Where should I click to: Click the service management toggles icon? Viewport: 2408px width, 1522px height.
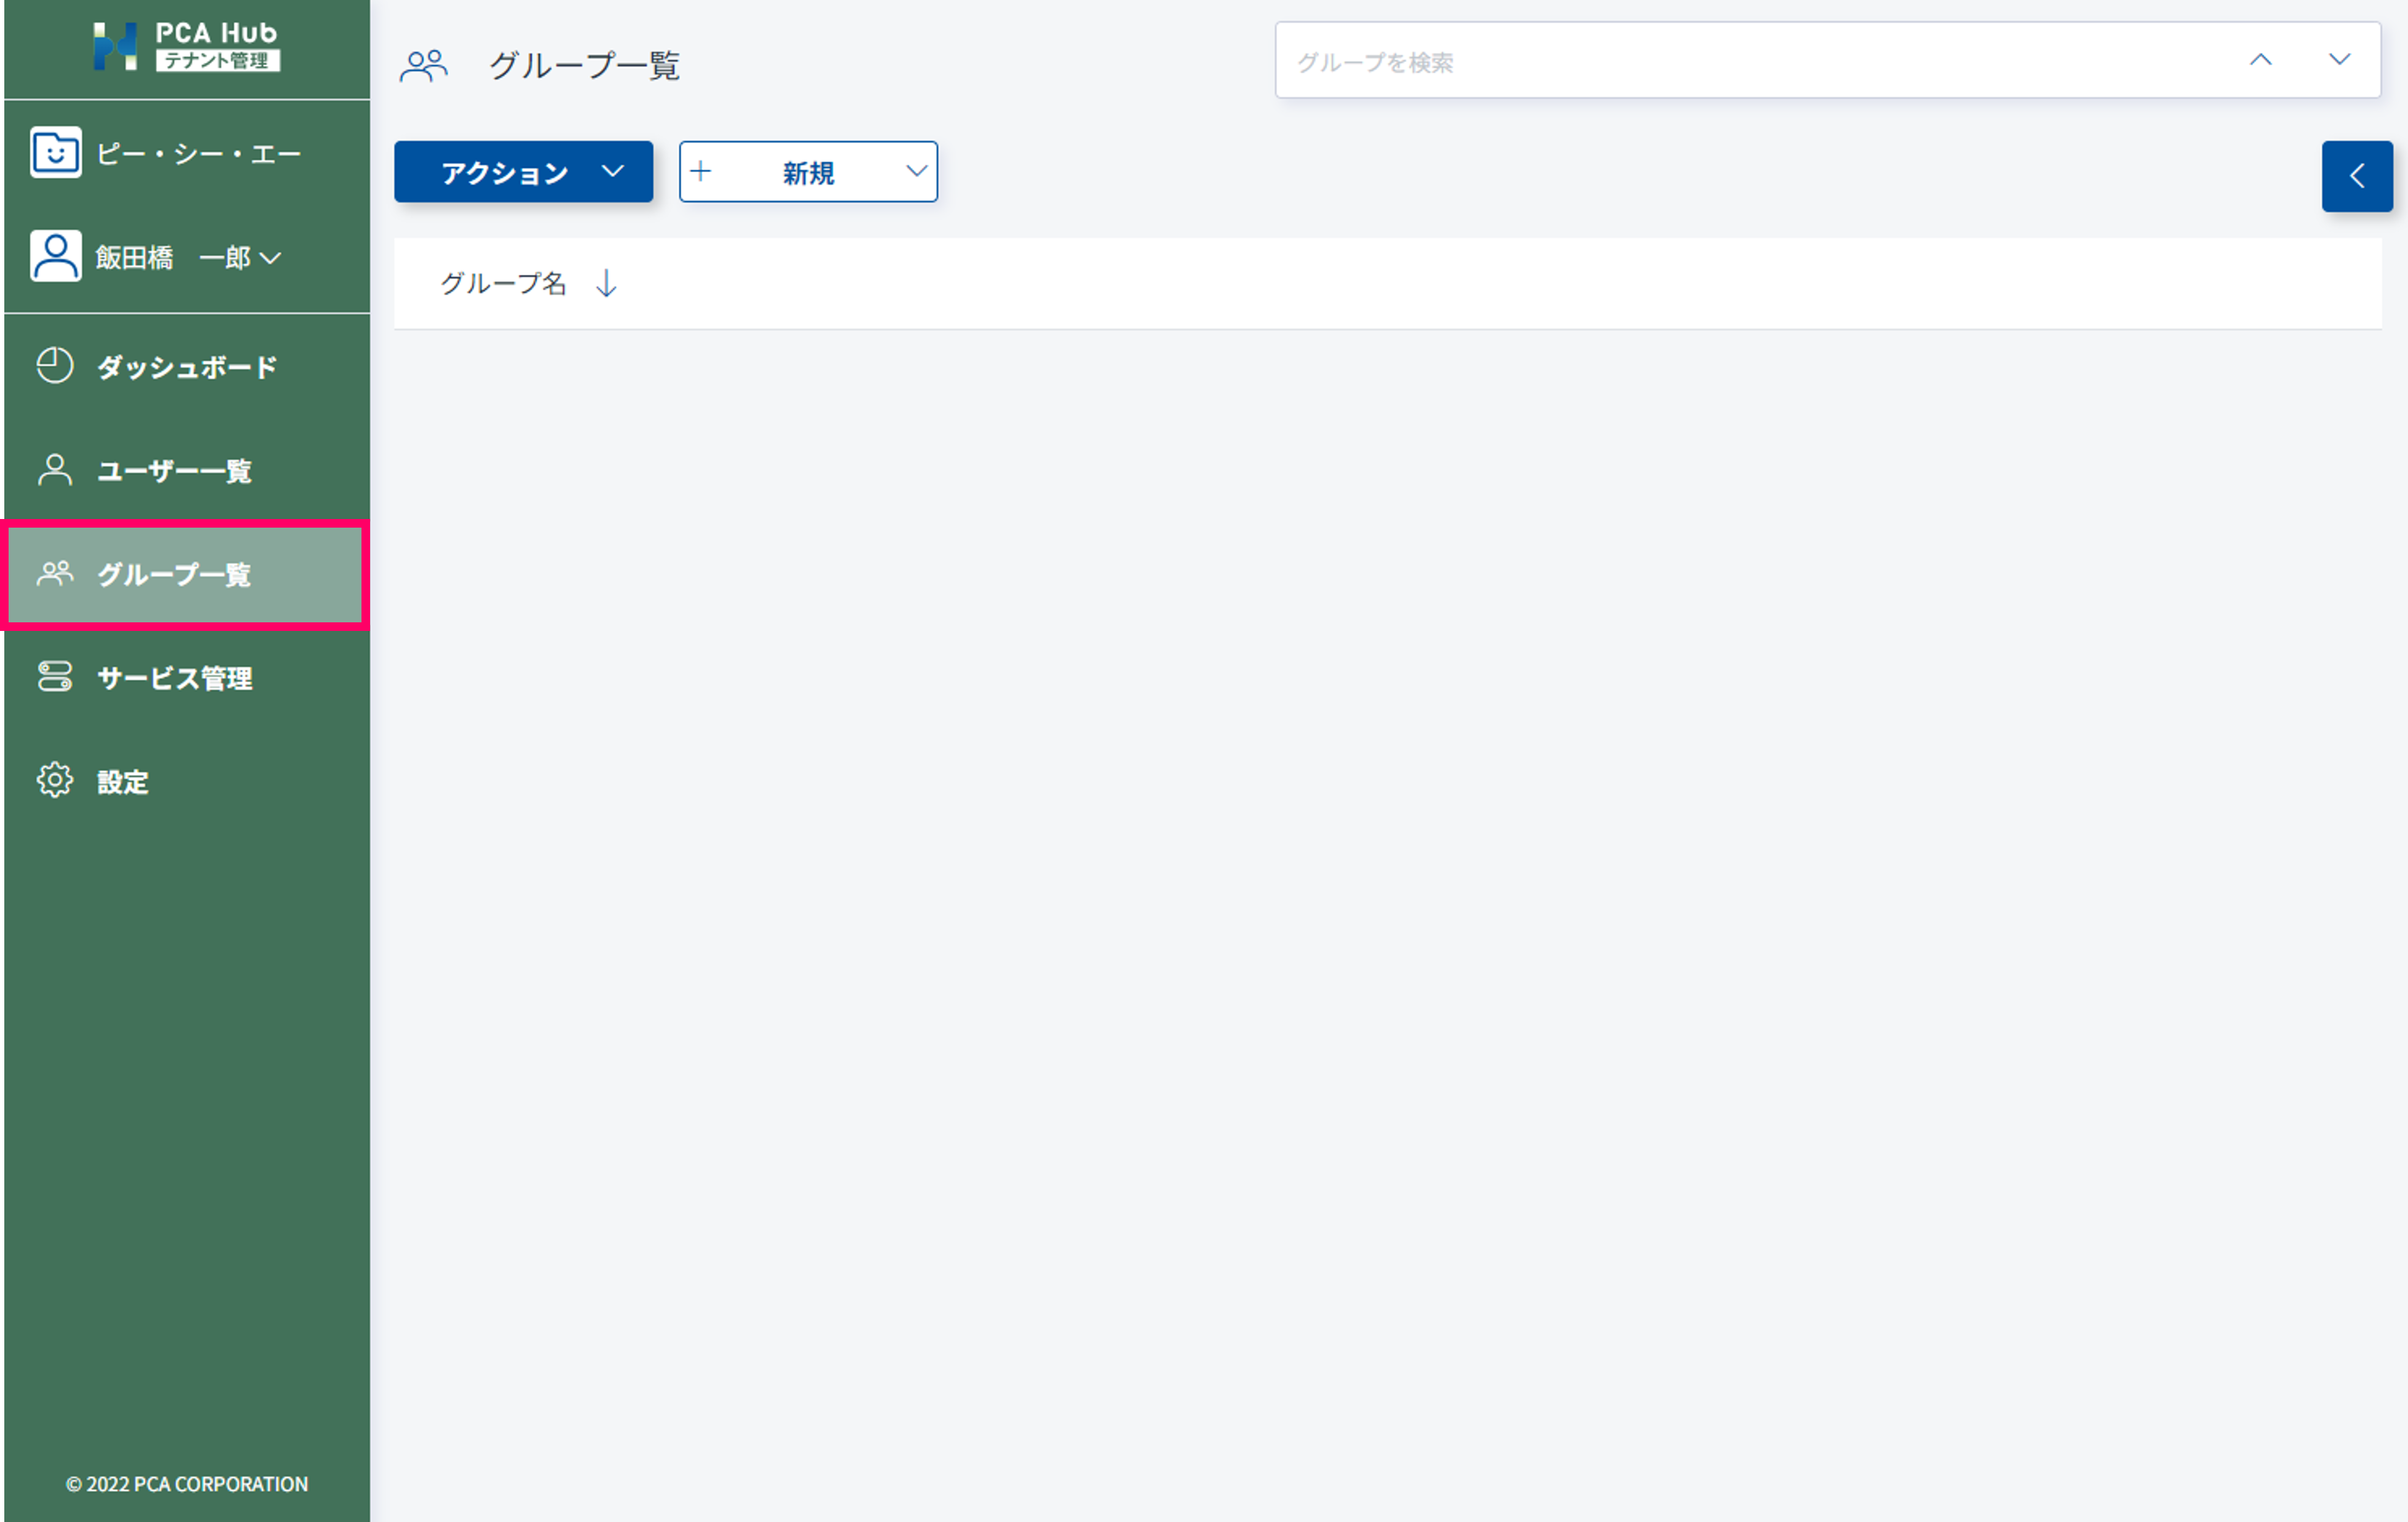(x=55, y=677)
